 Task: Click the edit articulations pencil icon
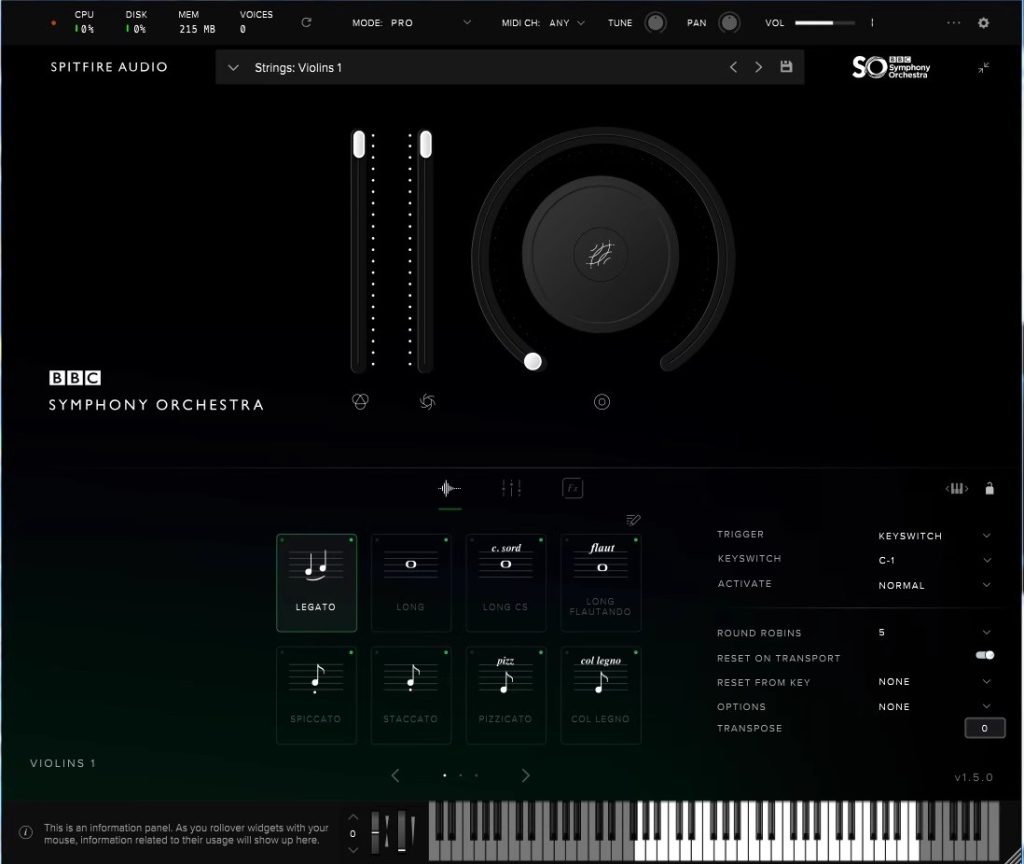pos(632,519)
